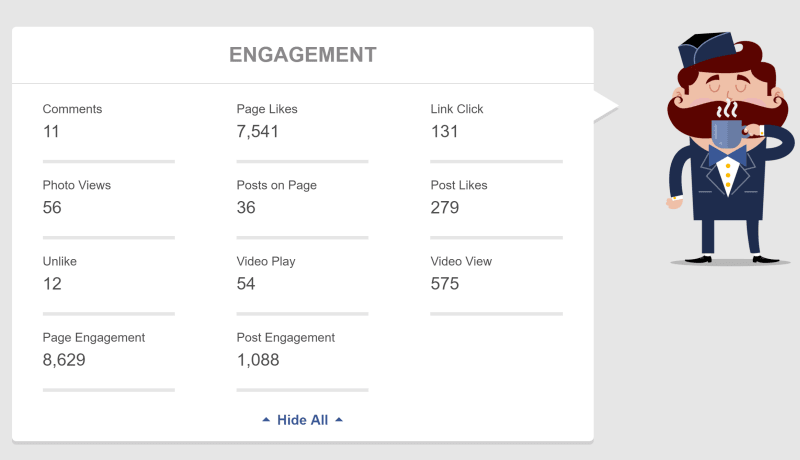Click the up arrow left of Hide All

click(266, 420)
